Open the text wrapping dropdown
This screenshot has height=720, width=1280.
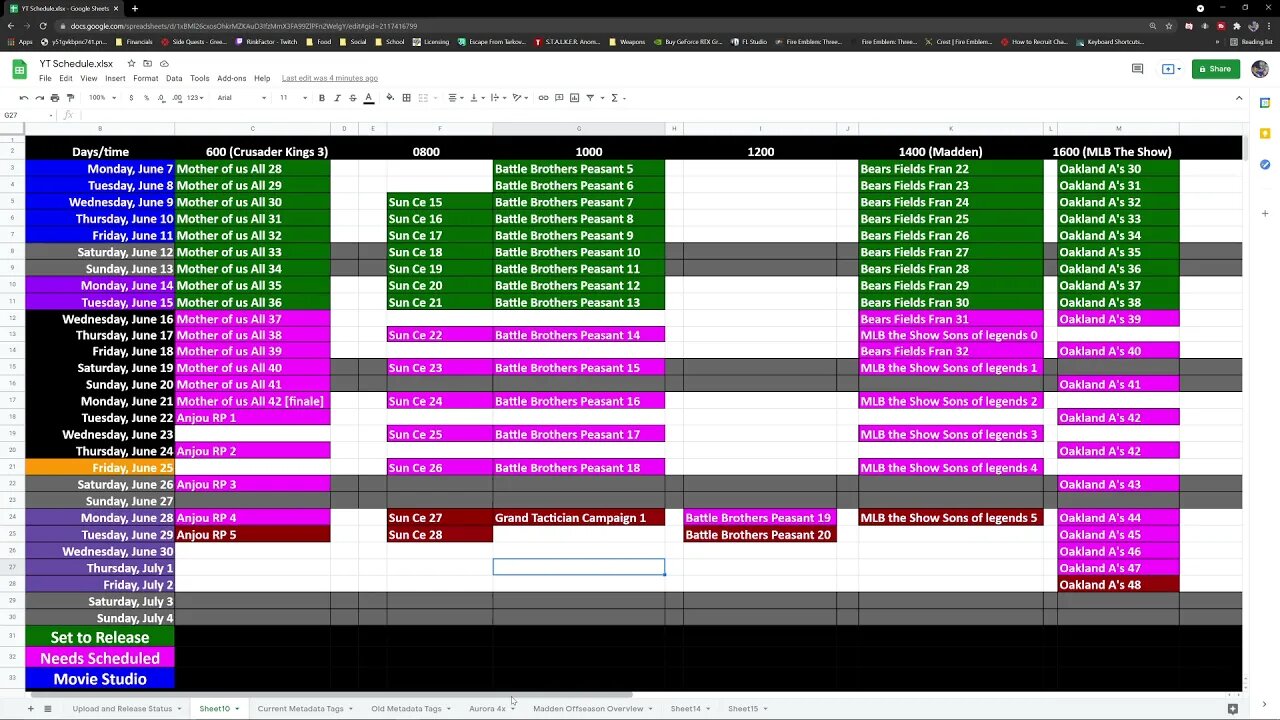[x=499, y=98]
